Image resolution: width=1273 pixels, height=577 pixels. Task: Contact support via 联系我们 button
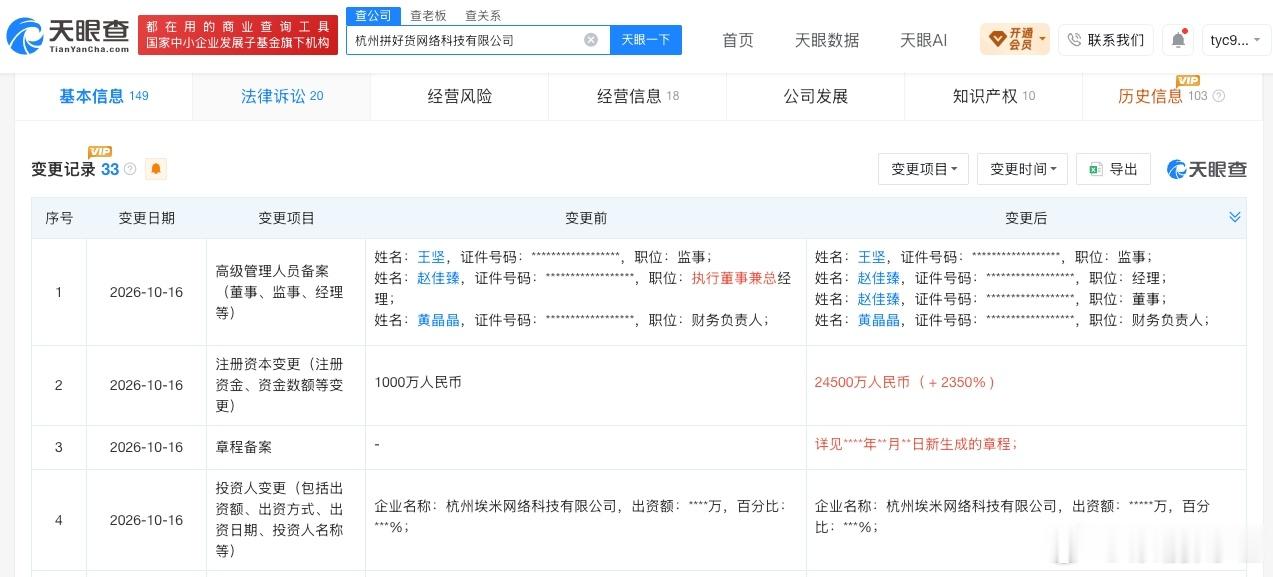pos(1106,40)
